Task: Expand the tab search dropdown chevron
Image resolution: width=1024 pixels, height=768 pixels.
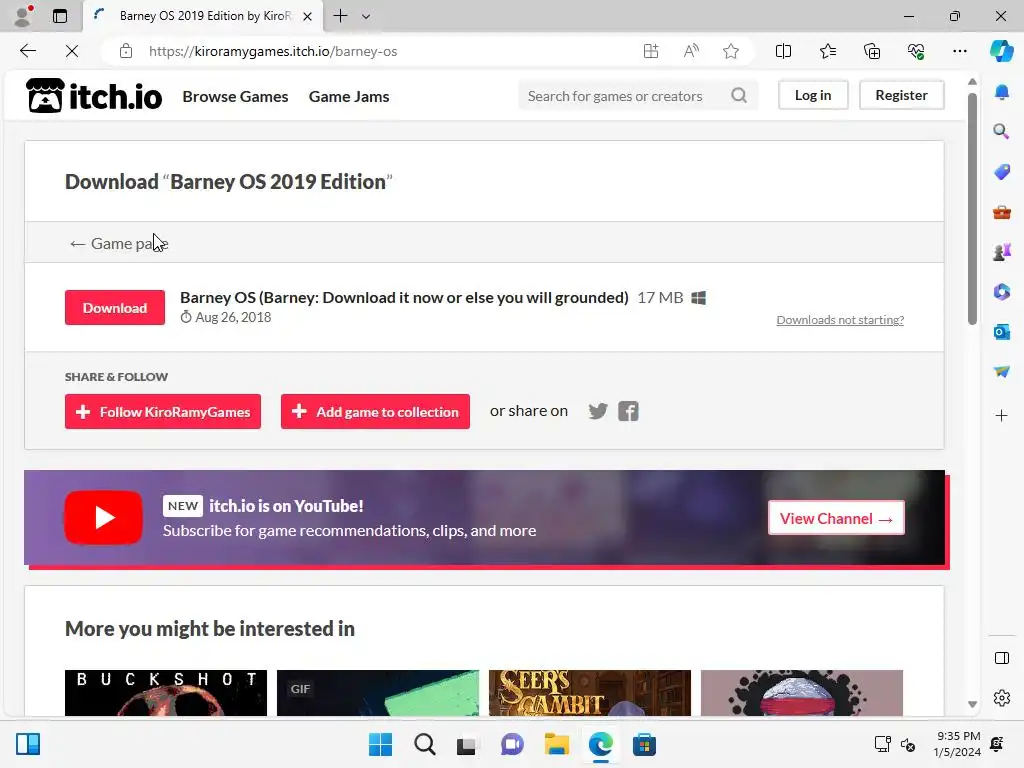Action: [x=366, y=16]
